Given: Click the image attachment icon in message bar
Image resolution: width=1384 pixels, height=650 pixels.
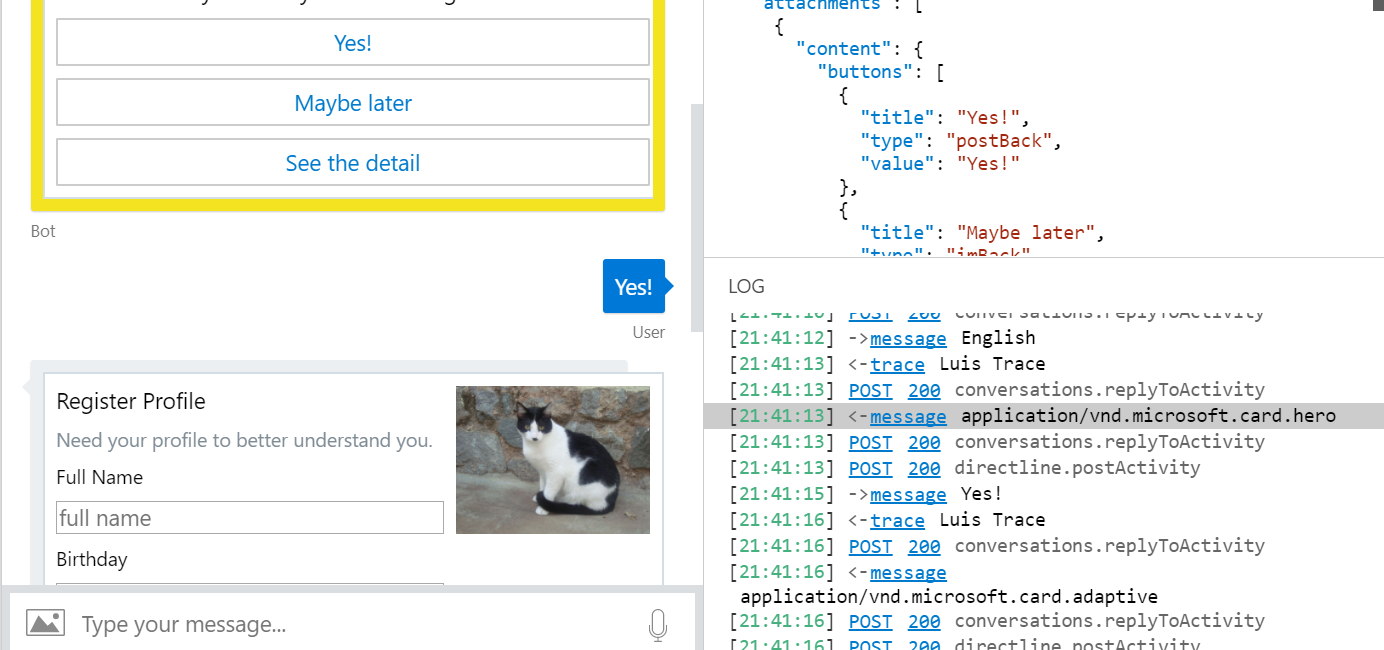Looking at the screenshot, I should click(44, 622).
